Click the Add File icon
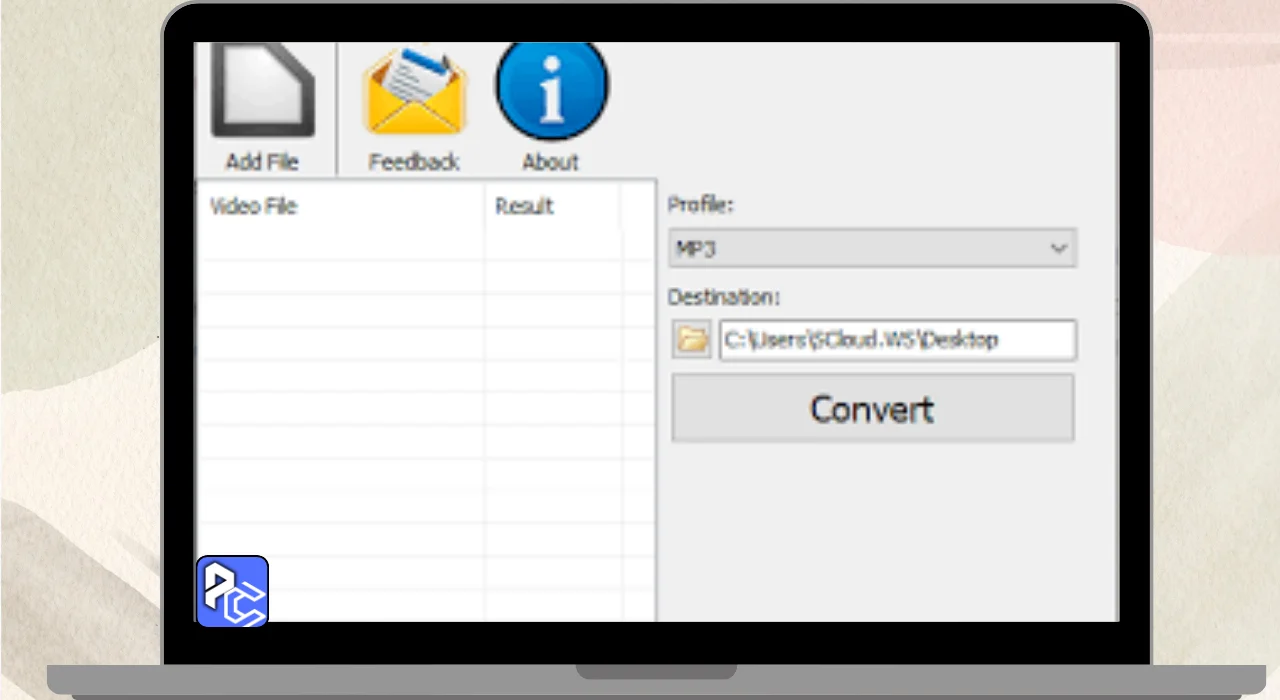This screenshot has height=700, width=1280. click(x=262, y=91)
